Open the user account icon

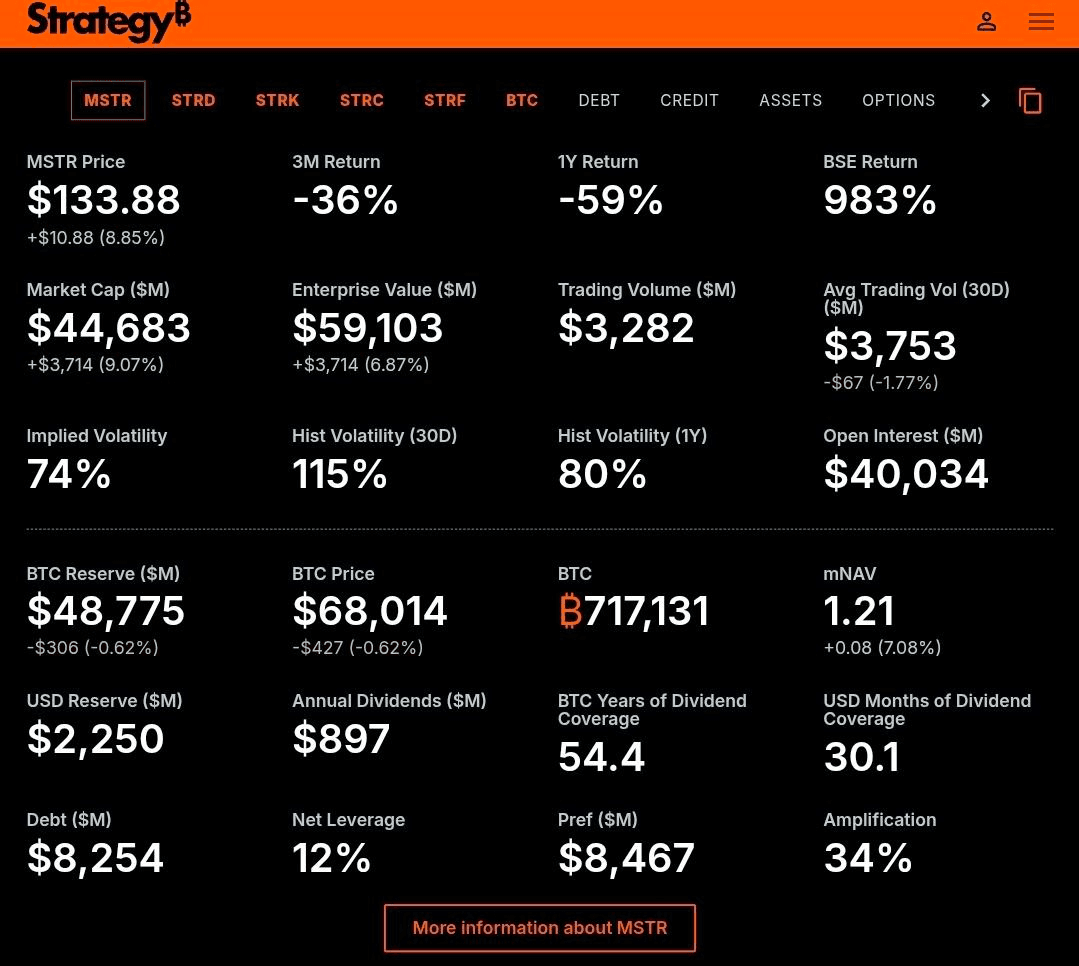coord(987,22)
